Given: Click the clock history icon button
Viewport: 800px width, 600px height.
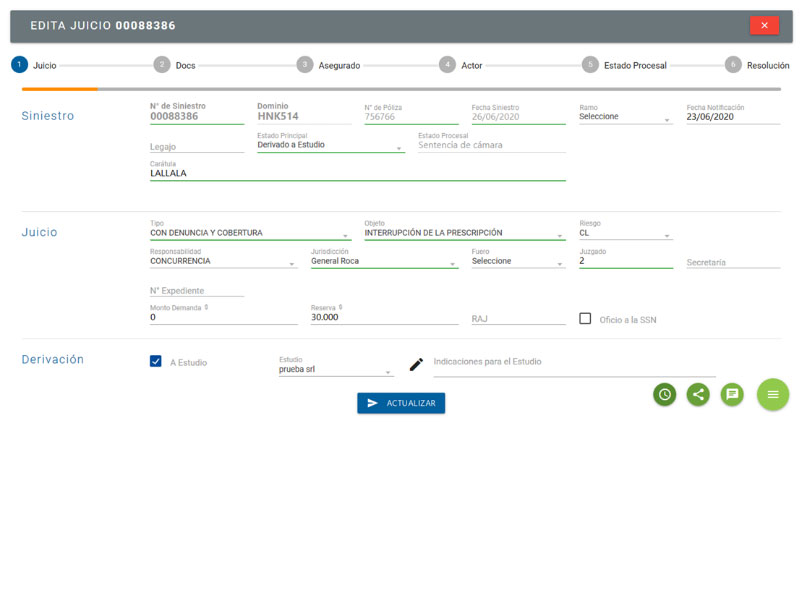Looking at the screenshot, I should (665, 394).
